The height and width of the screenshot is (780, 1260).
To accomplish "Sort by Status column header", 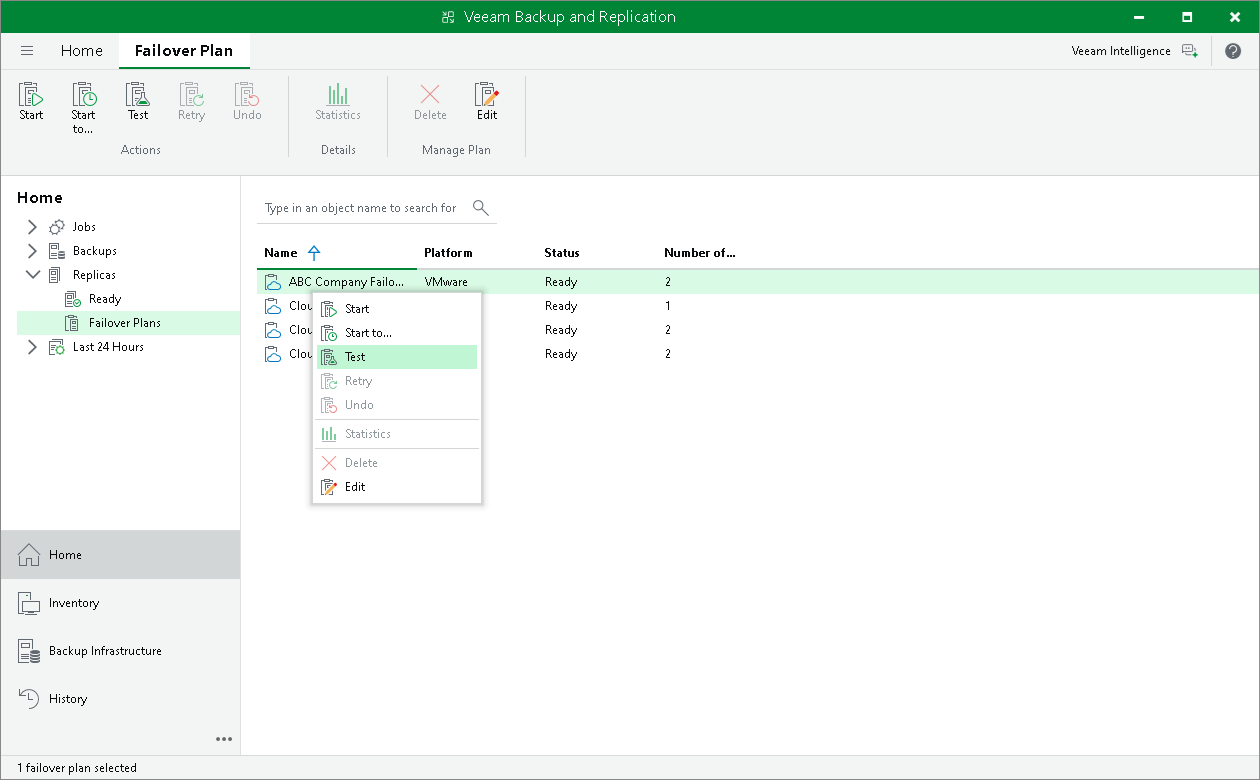I will tap(562, 253).
